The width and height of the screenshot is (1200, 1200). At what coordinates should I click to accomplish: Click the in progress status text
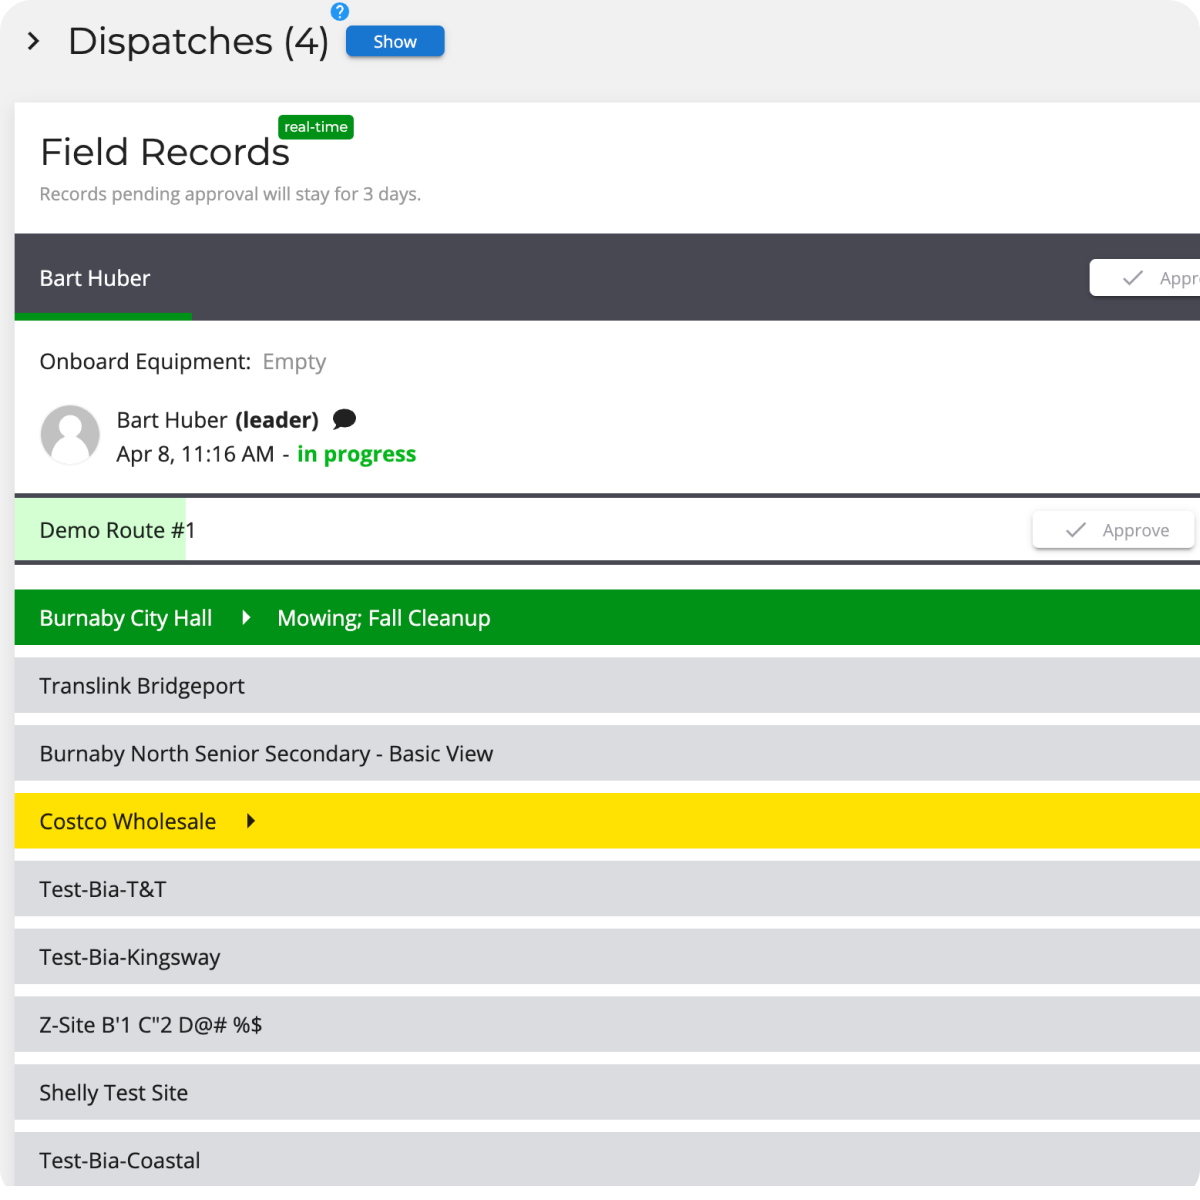click(356, 454)
